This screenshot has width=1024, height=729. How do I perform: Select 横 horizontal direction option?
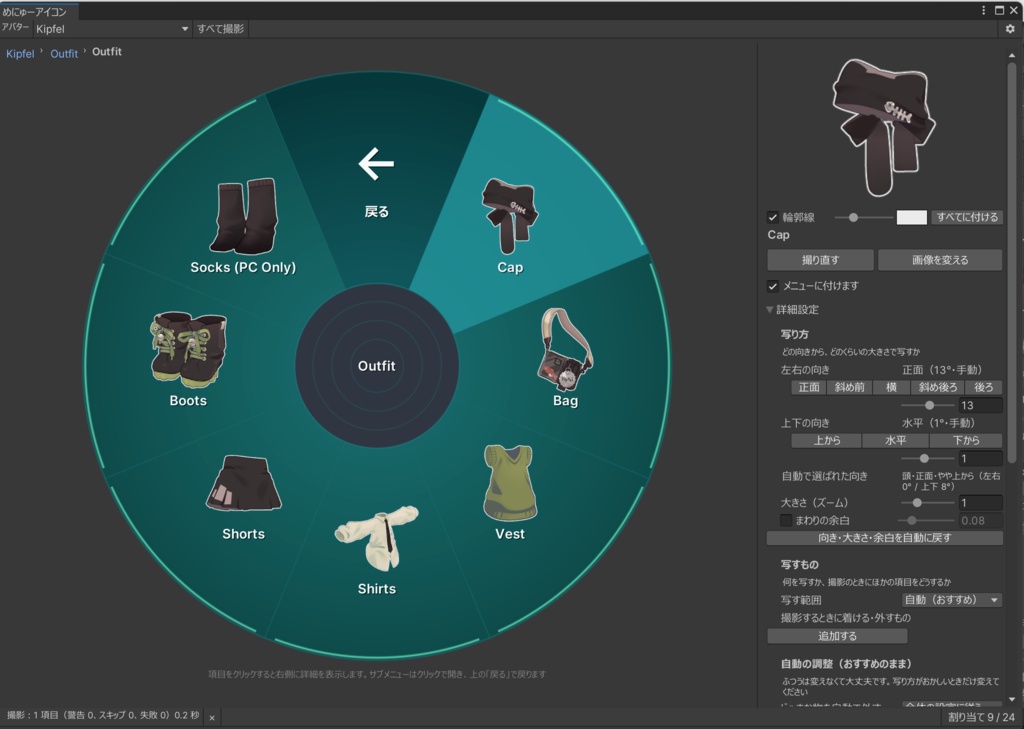click(891, 387)
